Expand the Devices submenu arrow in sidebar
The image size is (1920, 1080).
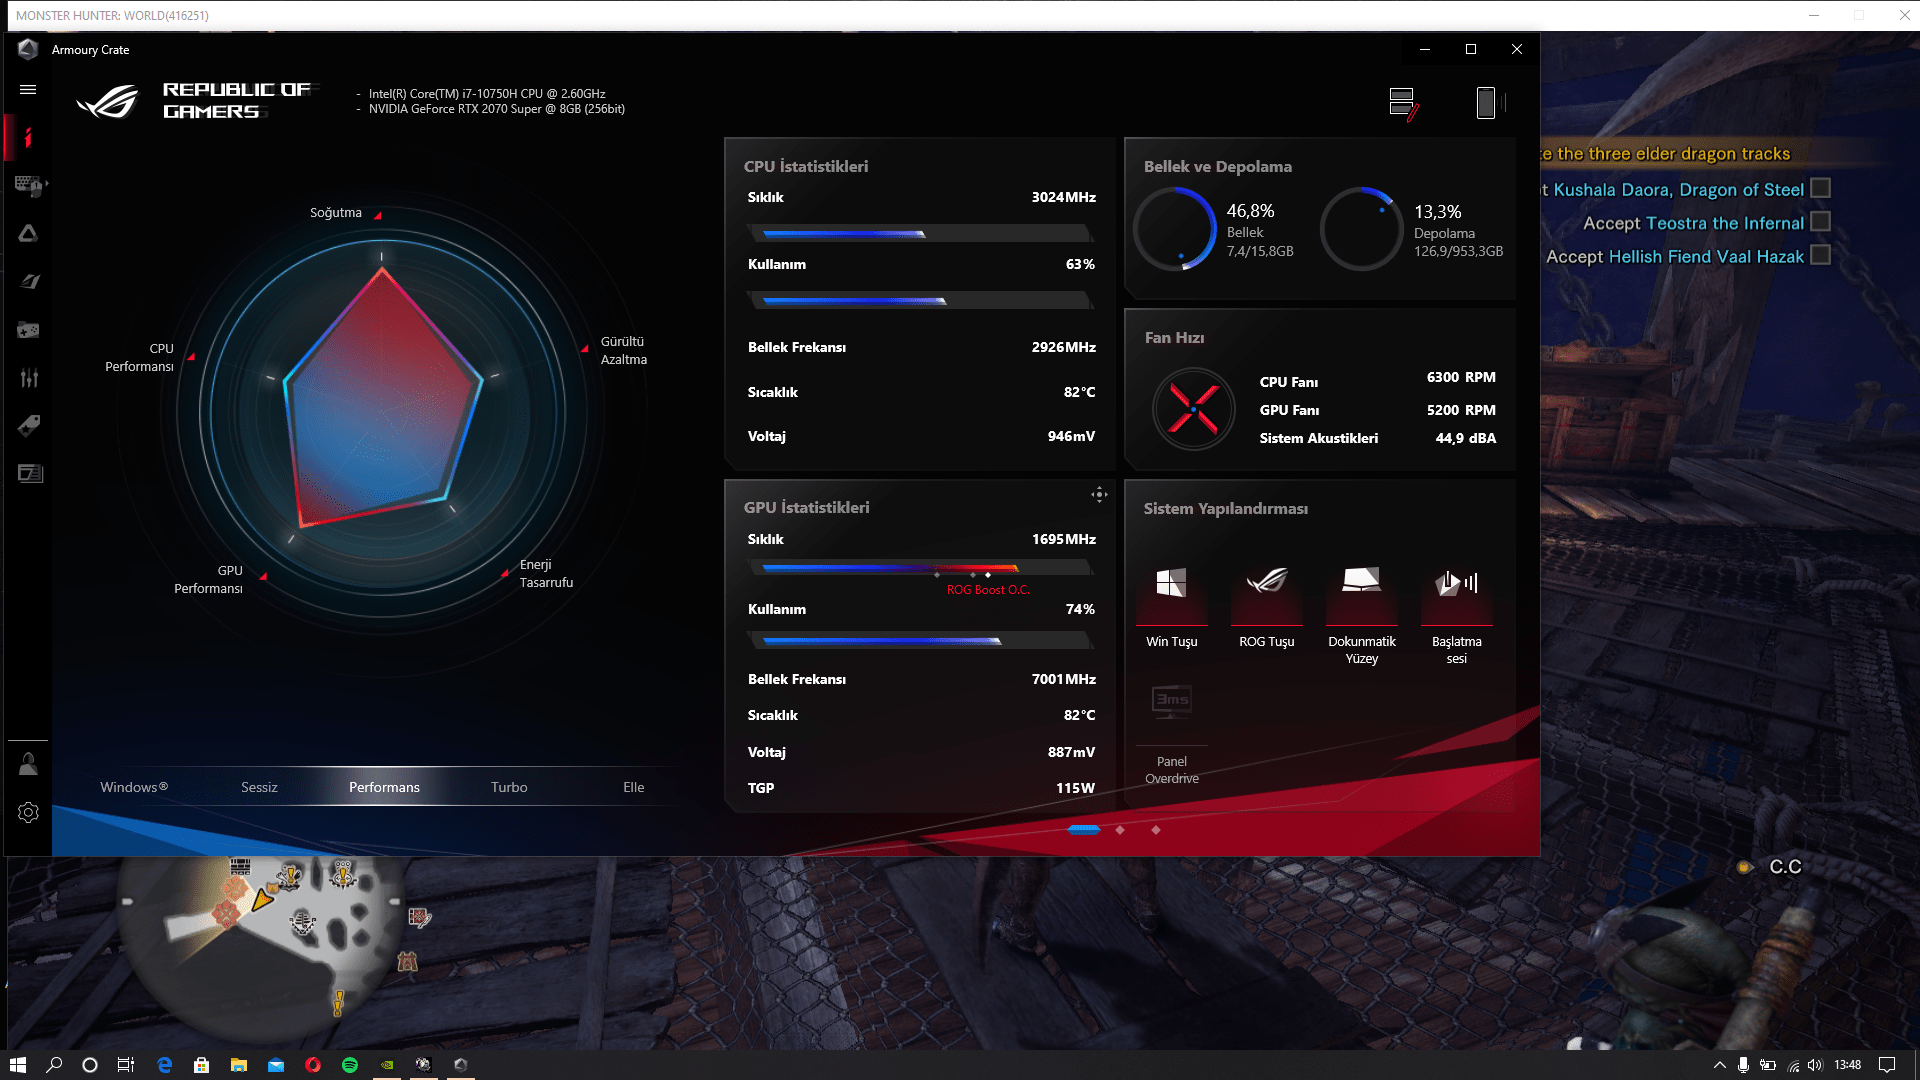(x=46, y=184)
